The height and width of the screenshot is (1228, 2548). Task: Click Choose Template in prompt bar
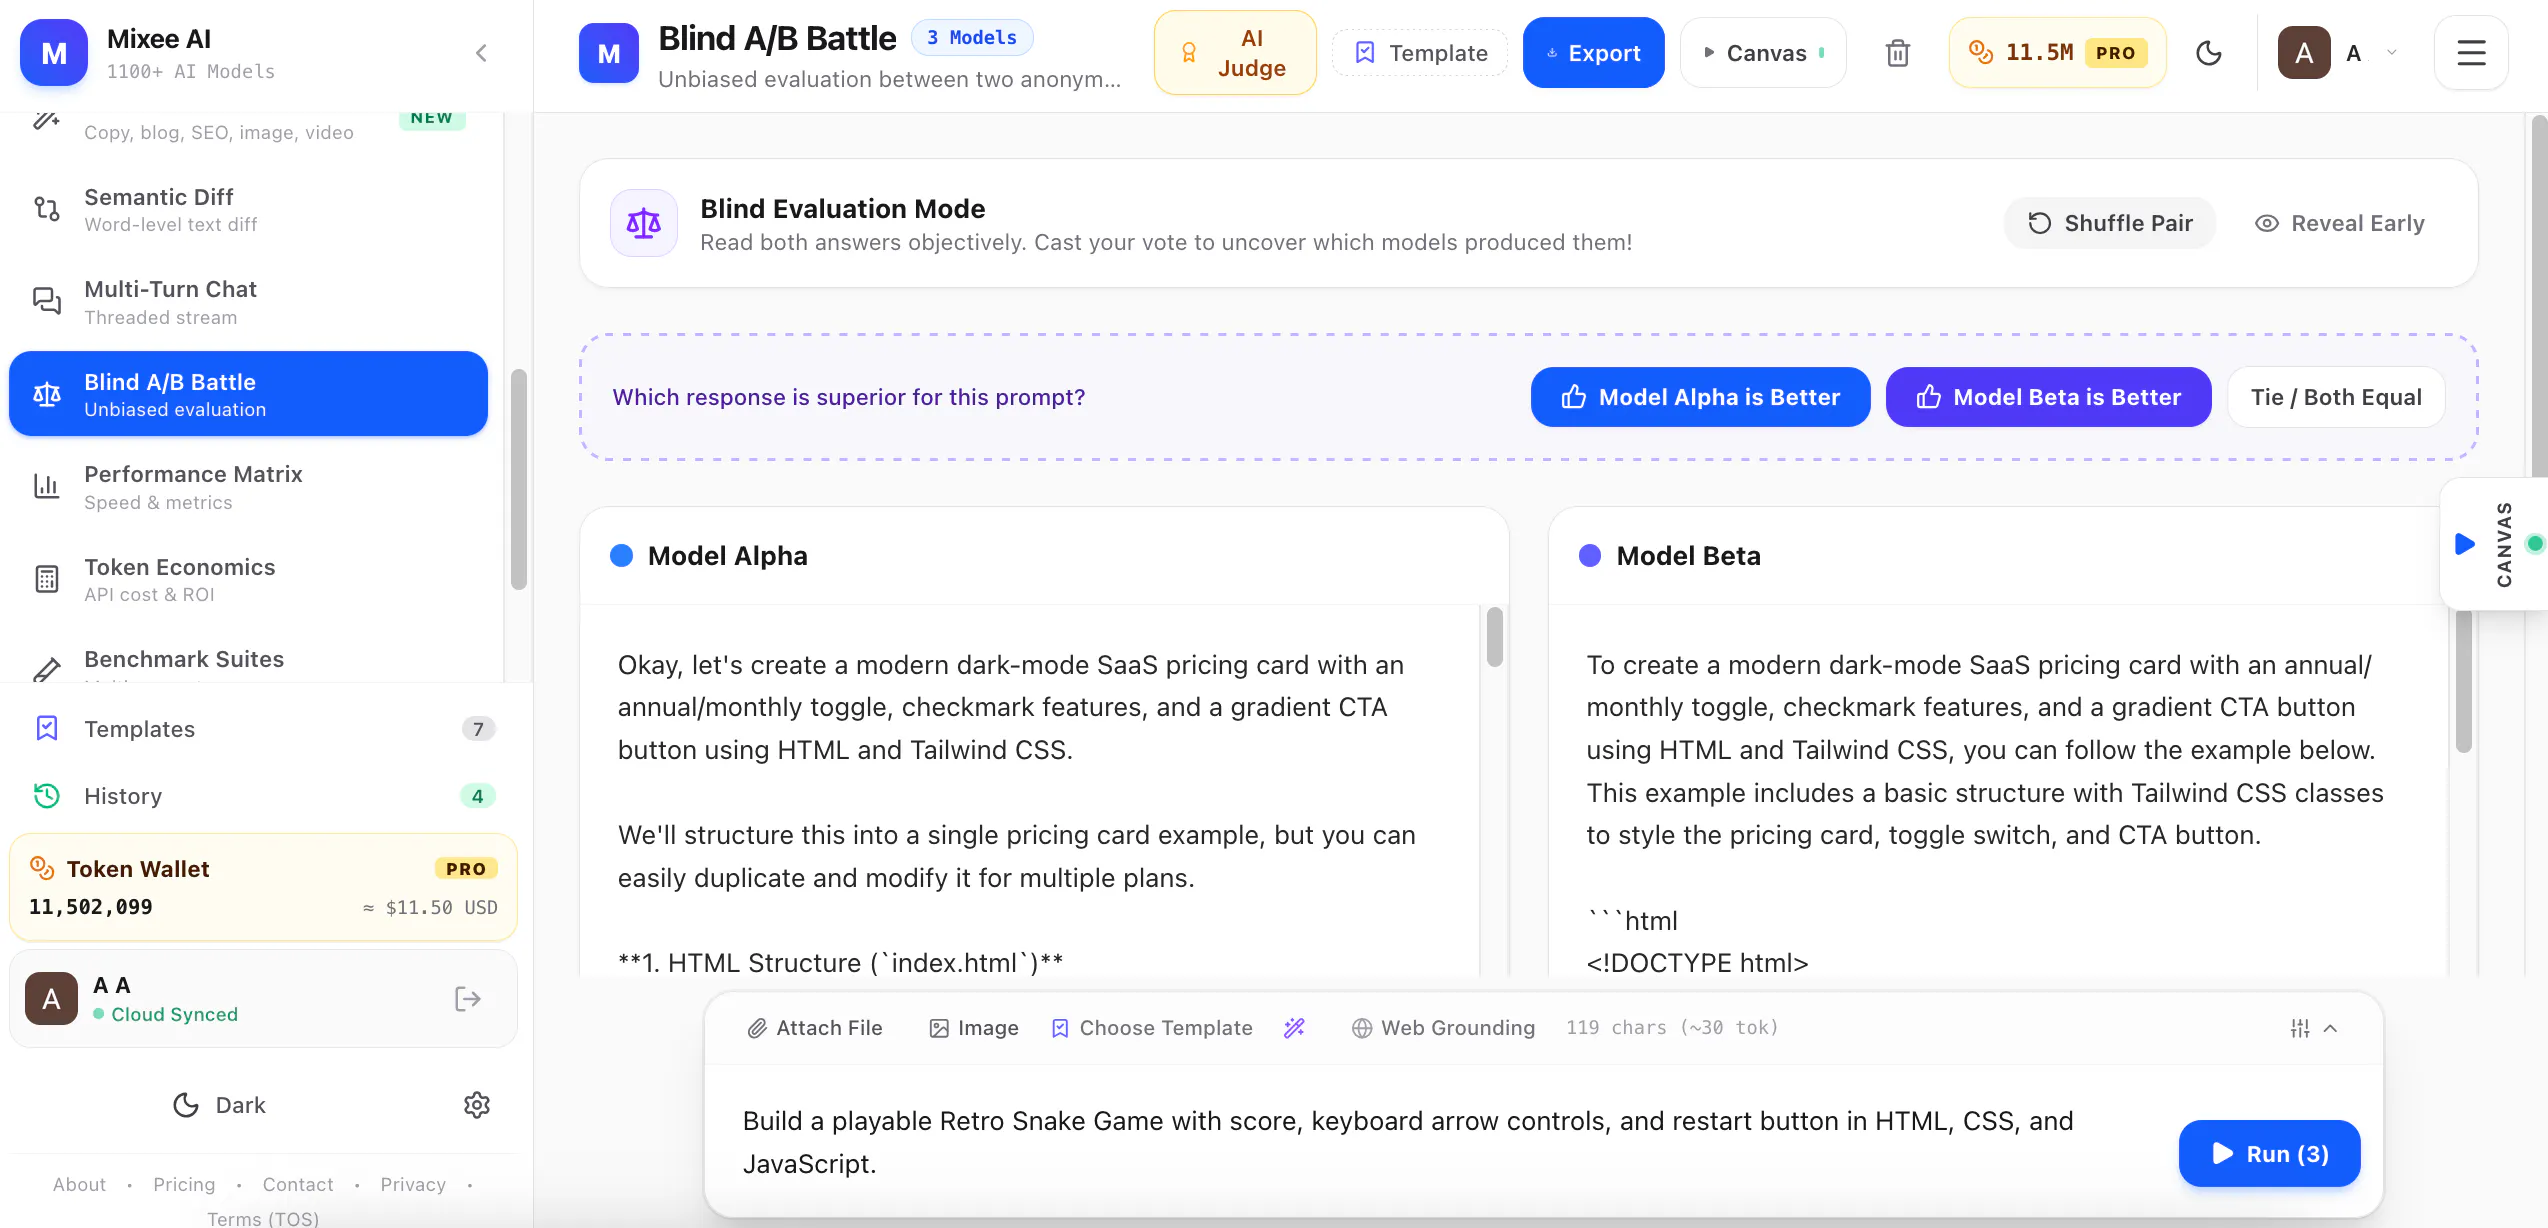[x=1152, y=1028]
